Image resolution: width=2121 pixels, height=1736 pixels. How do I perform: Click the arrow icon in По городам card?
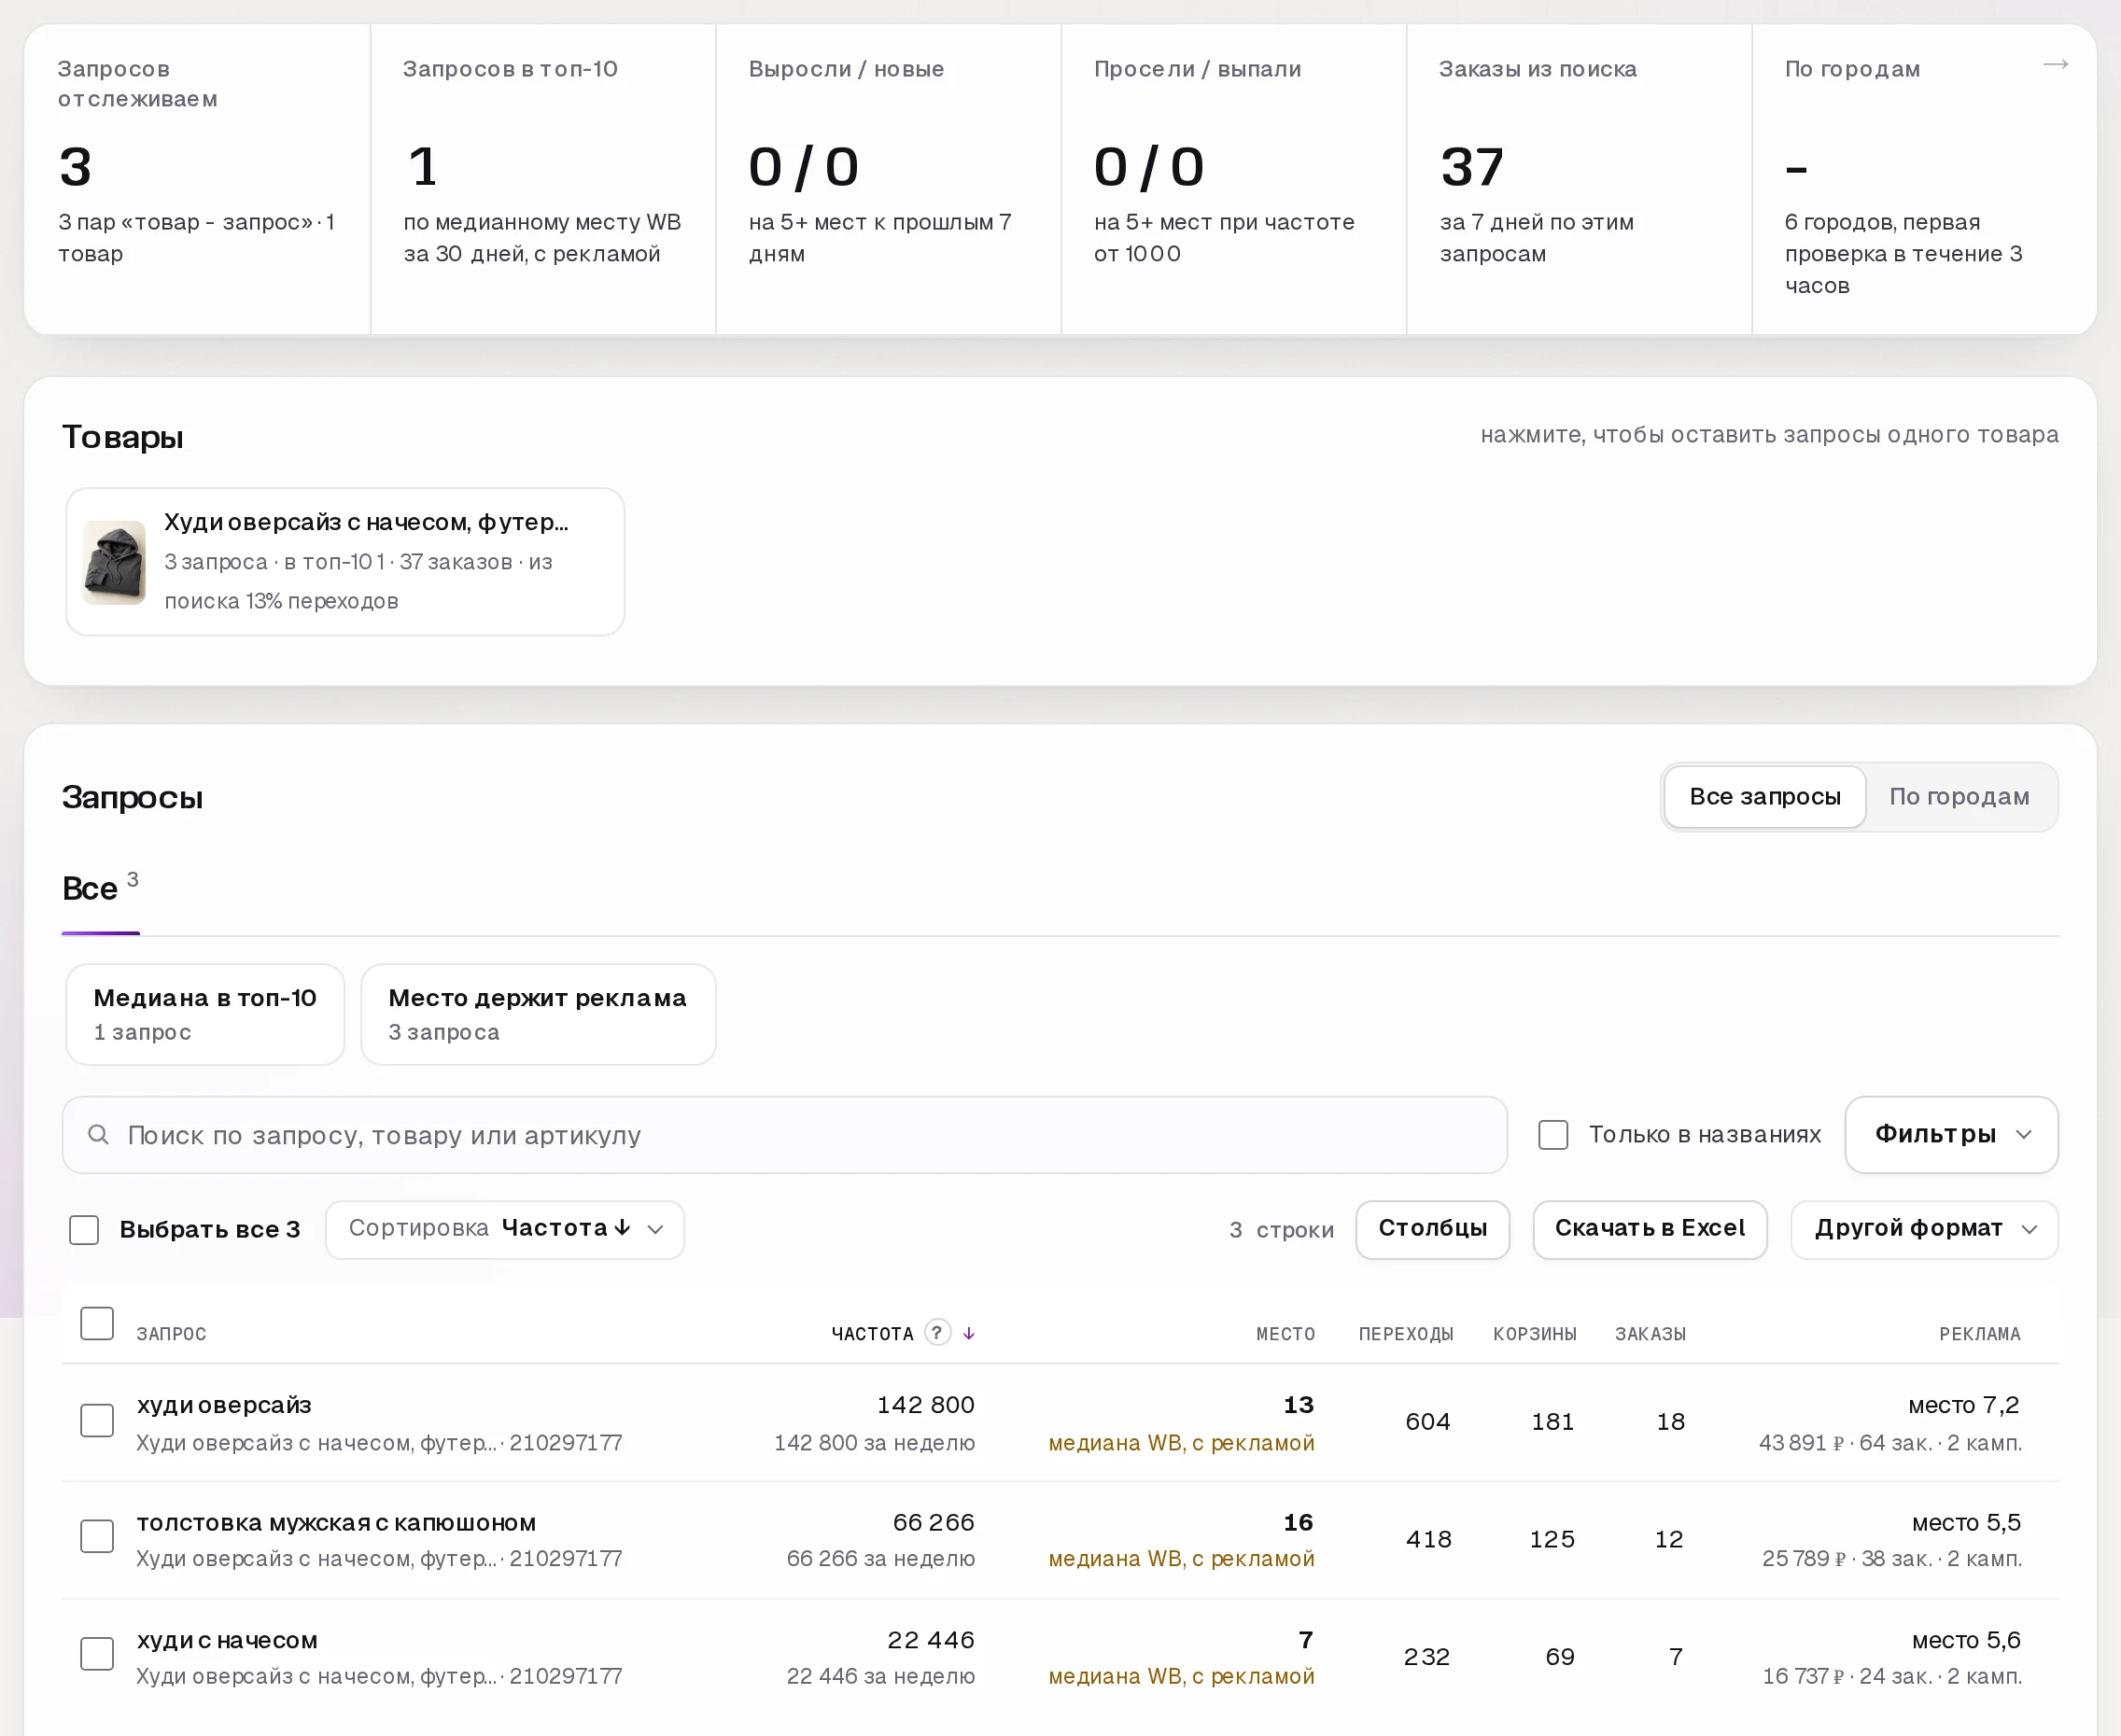tap(2055, 65)
